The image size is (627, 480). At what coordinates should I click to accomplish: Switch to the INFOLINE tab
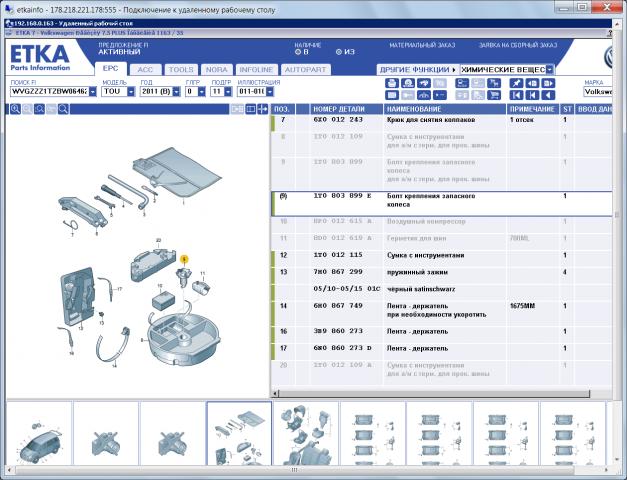(256, 70)
